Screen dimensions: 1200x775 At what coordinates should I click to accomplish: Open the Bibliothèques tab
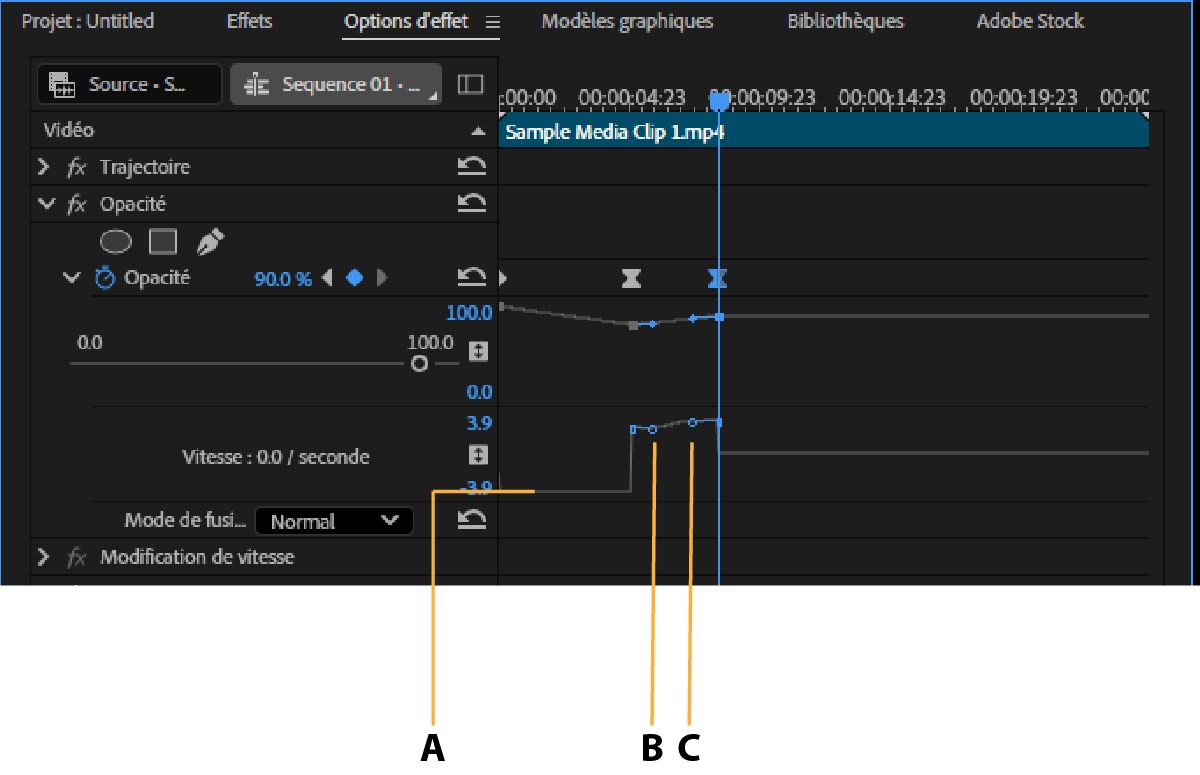843,21
